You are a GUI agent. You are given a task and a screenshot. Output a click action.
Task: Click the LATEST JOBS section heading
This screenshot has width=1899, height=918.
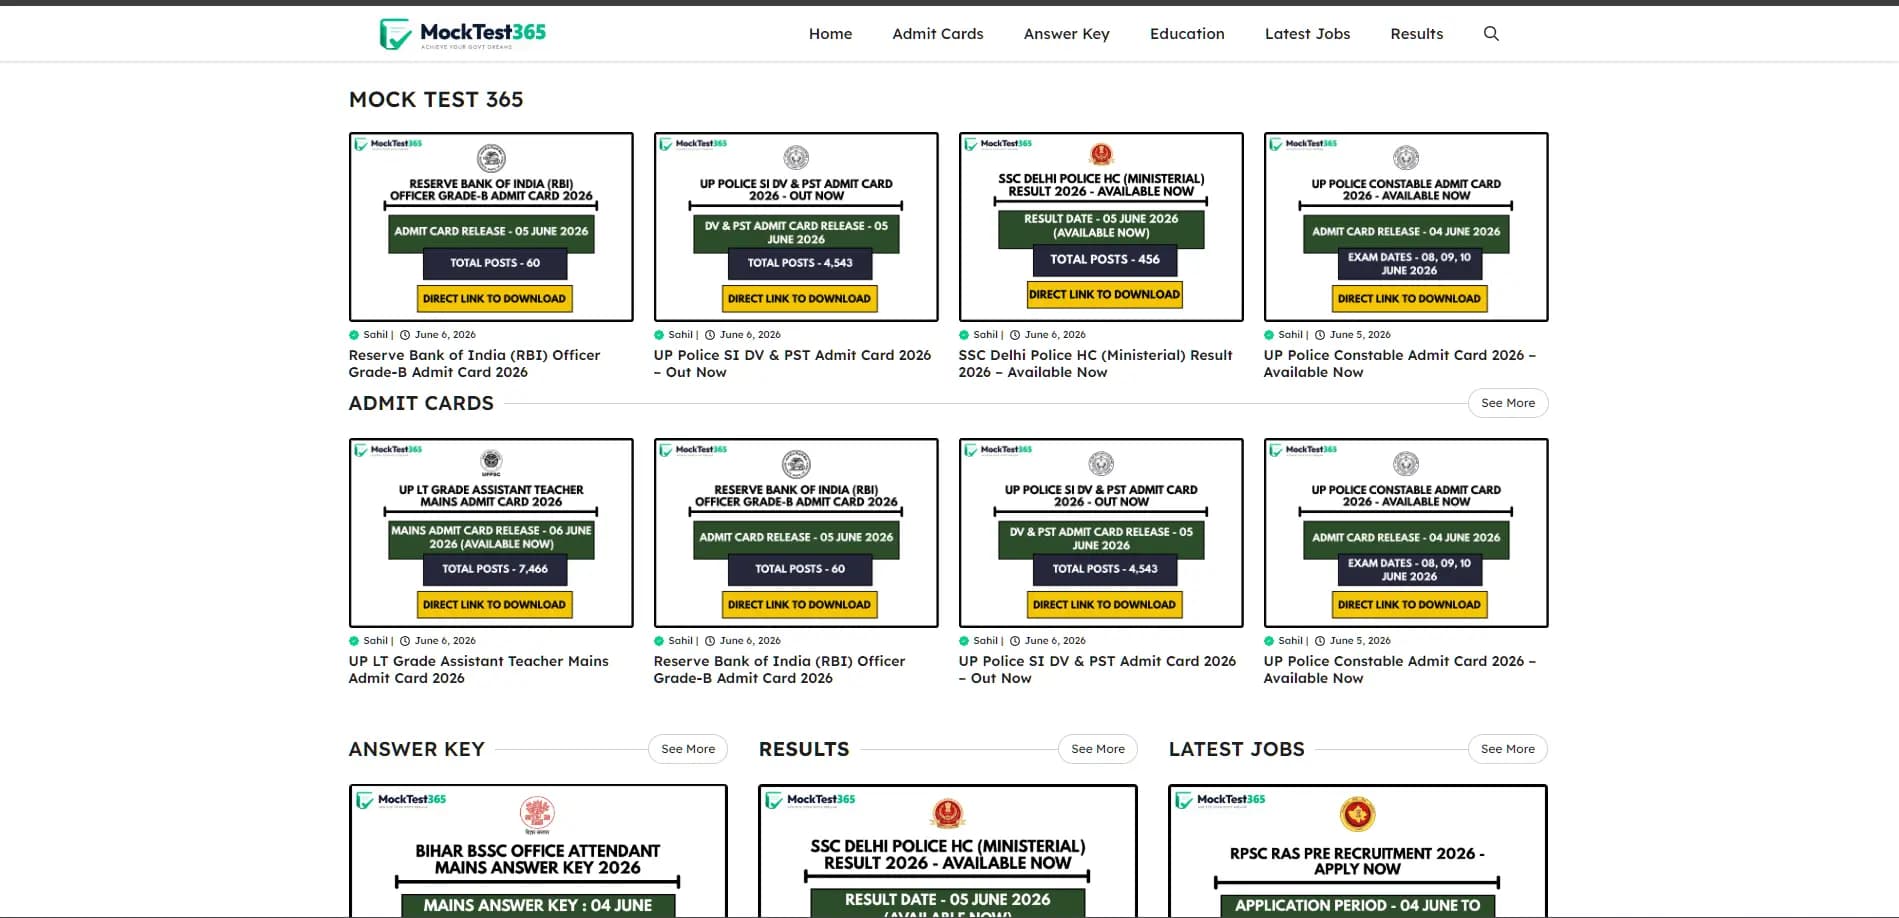point(1236,749)
